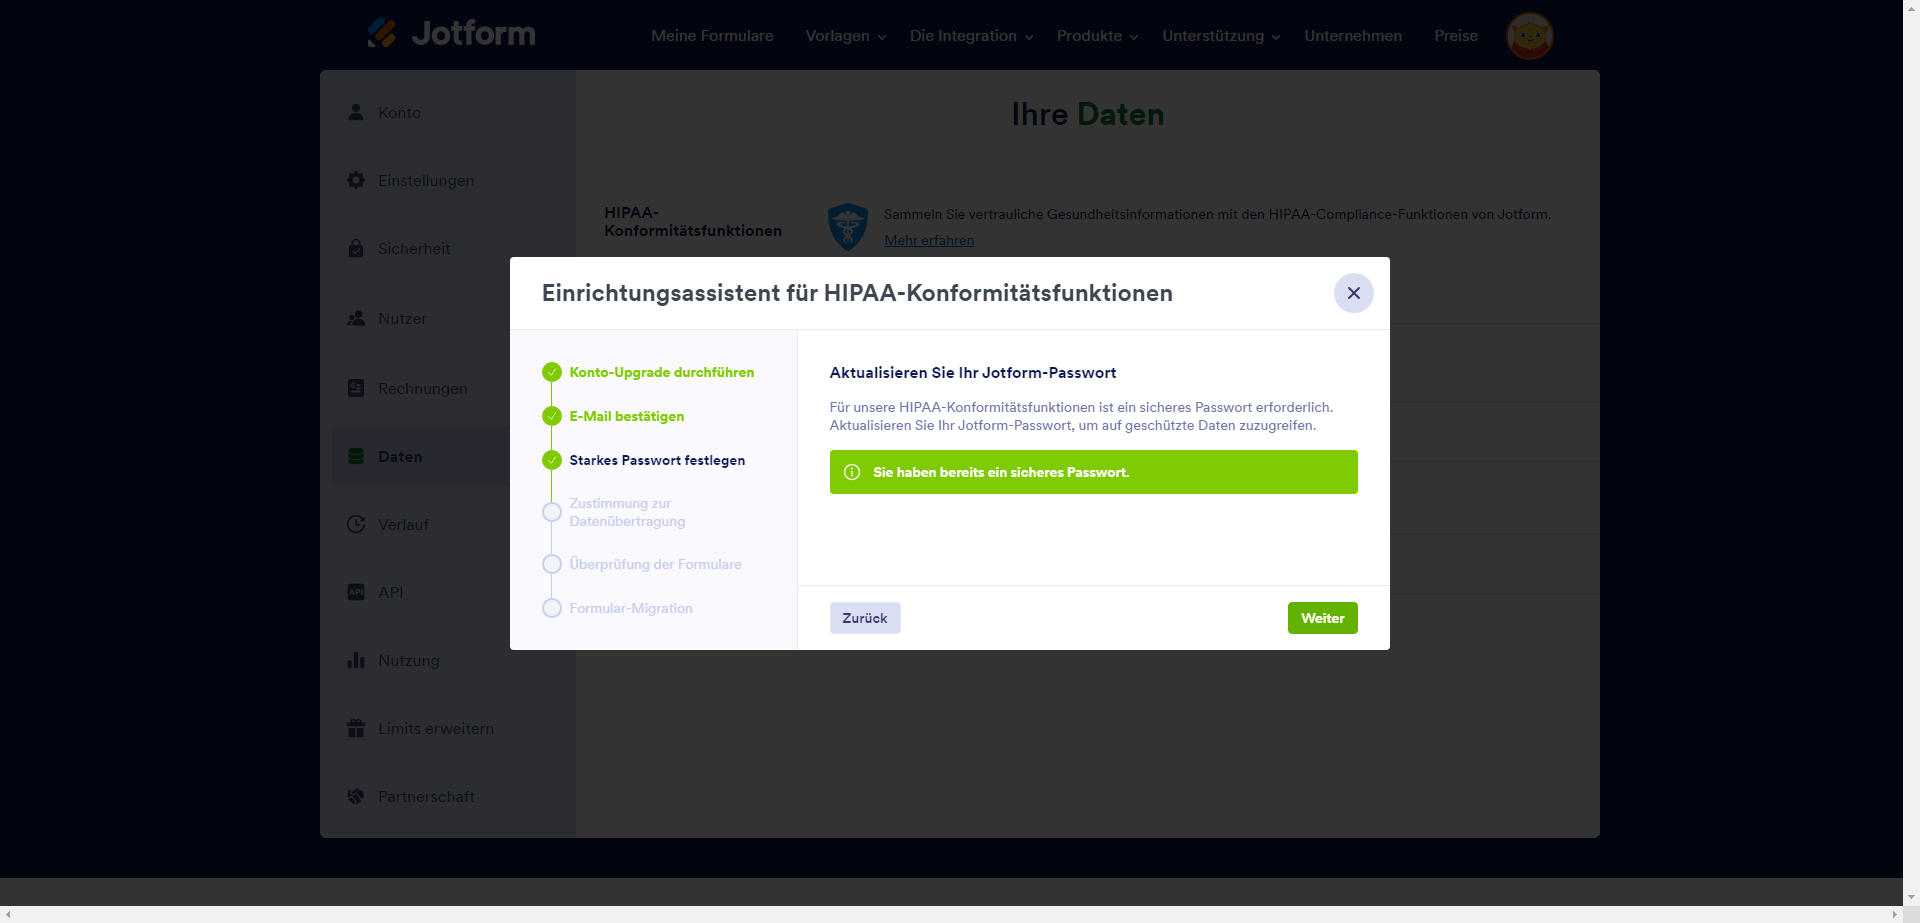
Task: Click the Verlauf history clock icon
Action: (x=356, y=524)
